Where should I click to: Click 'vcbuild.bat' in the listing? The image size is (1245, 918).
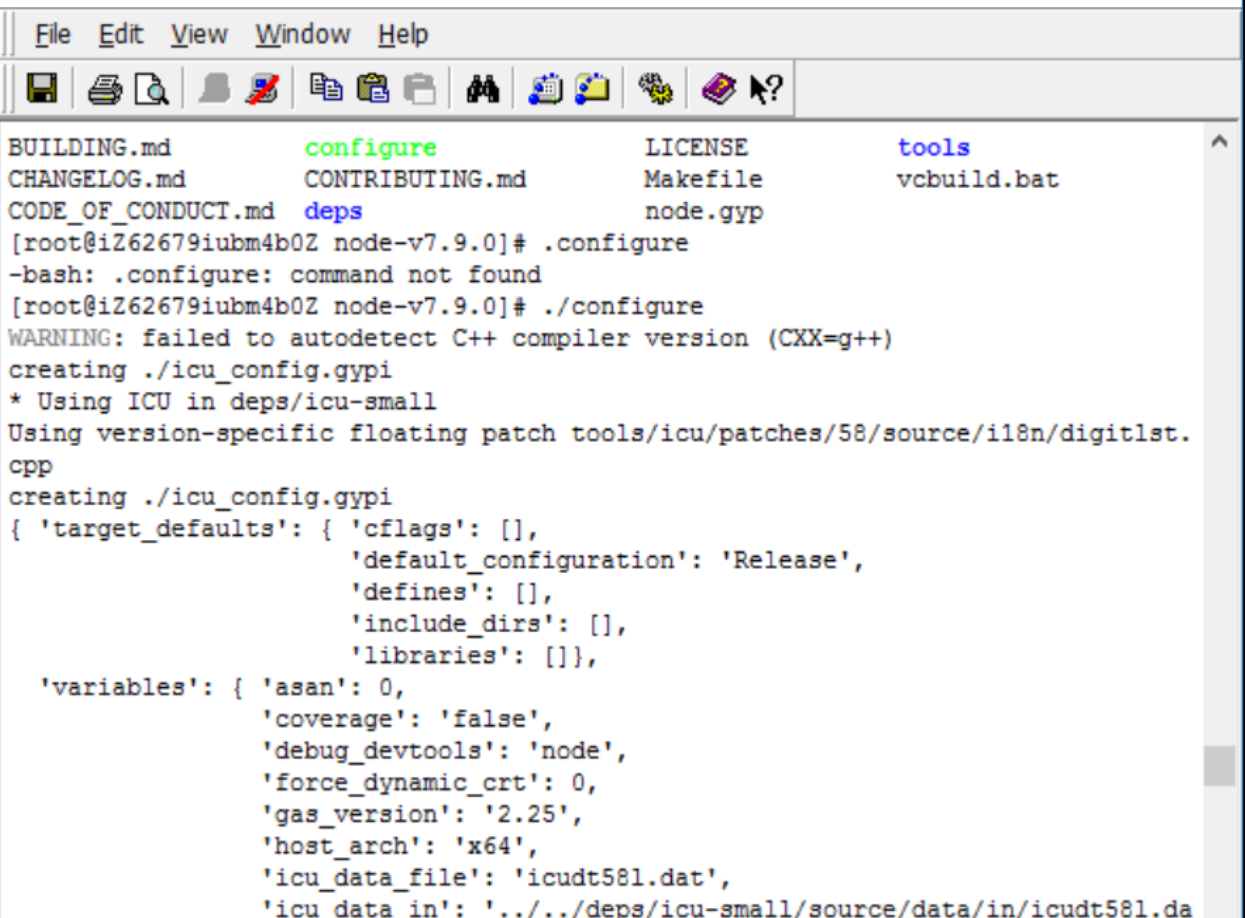[x=978, y=180]
